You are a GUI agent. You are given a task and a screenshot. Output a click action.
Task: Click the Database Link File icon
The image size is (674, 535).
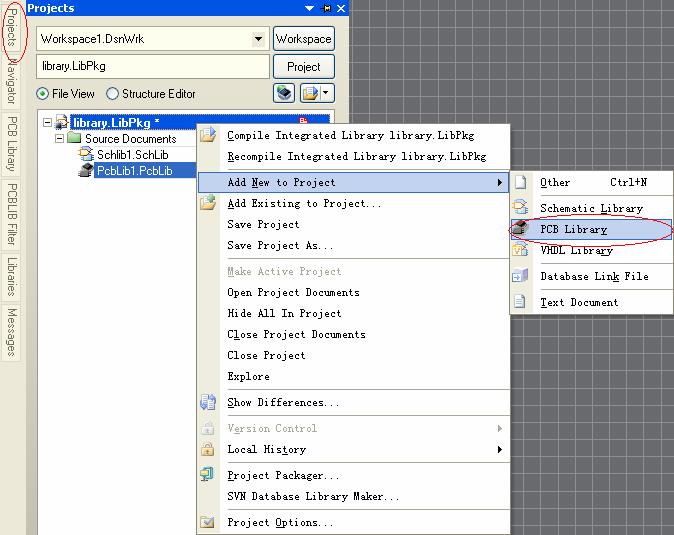[x=520, y=275]
